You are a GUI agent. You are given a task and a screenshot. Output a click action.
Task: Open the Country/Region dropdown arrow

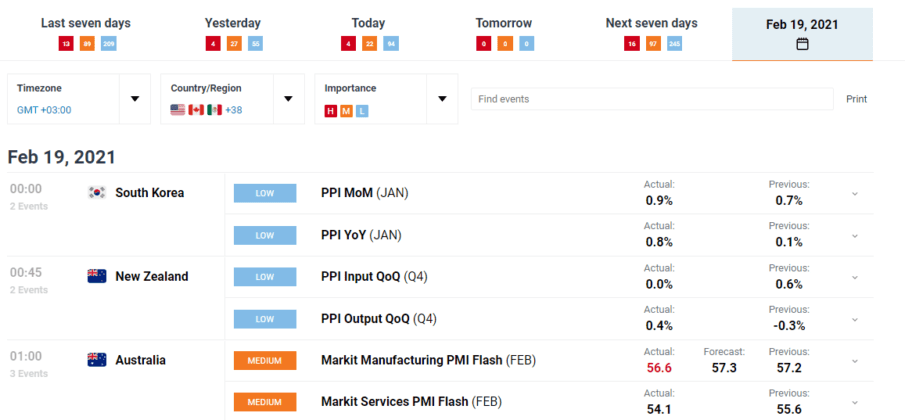[x=288, y=99]
